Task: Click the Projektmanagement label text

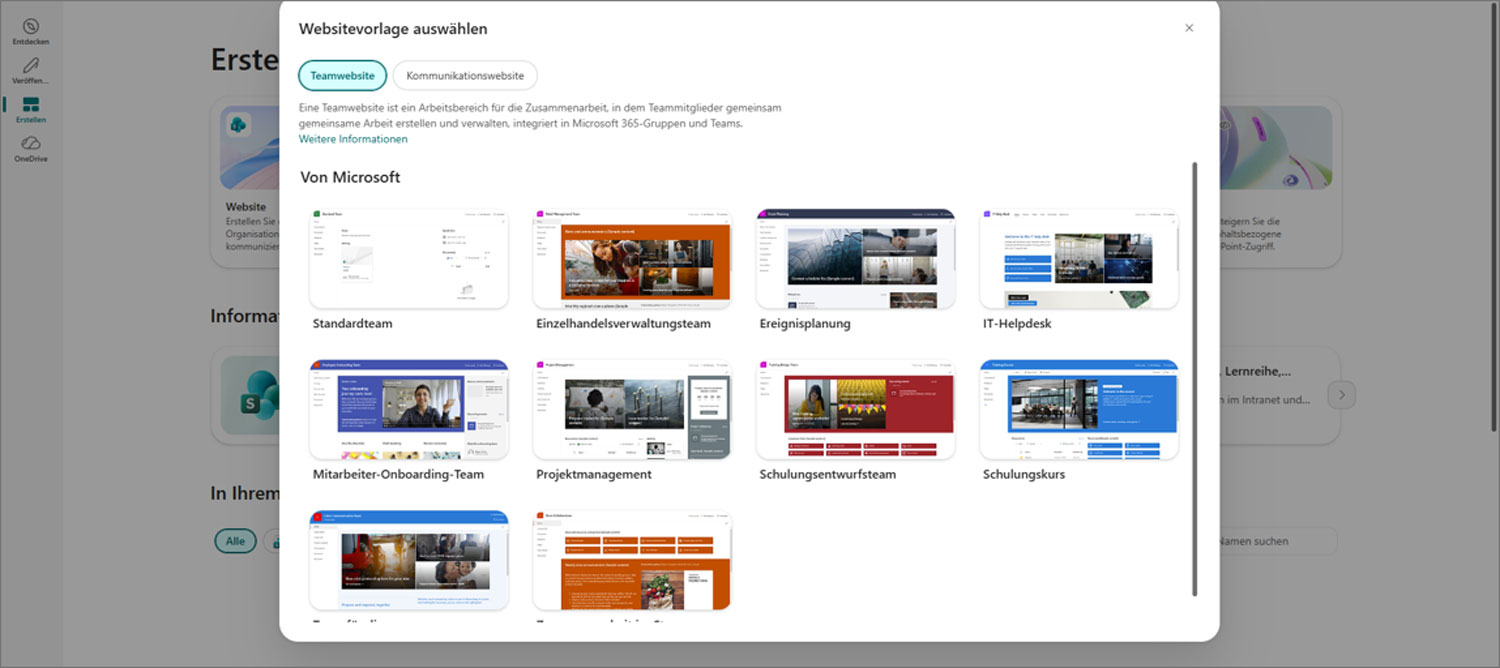Action: pos(594,475)
